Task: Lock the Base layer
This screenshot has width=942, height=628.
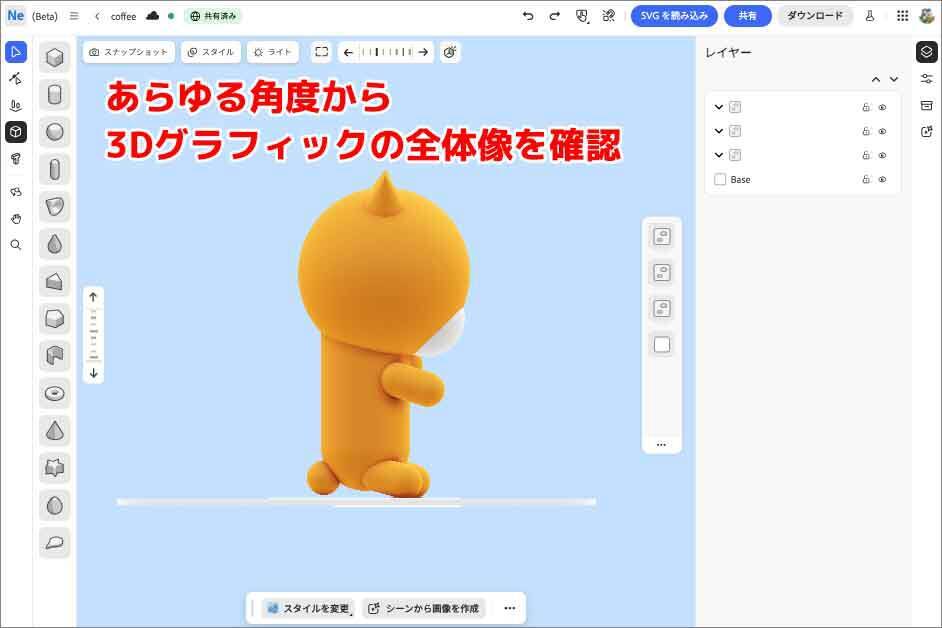Action: click(866, 180)
